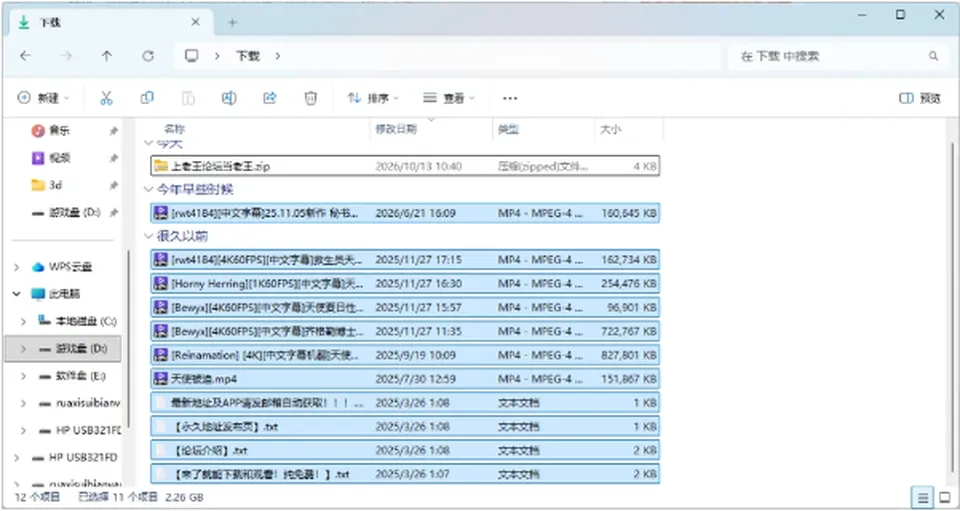Select the pinned 游戏盘 (D:) quick access item

click(74, 212)
